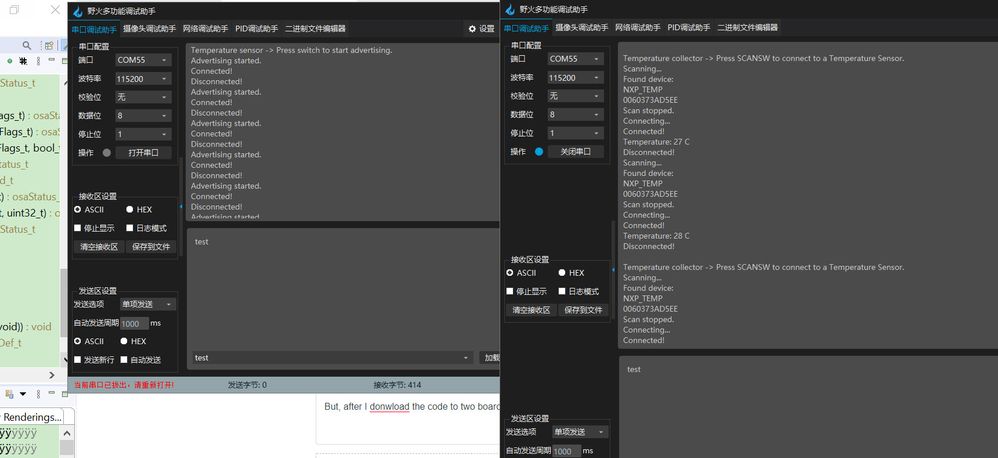Expand send history combo box showing test
This screenshot has width=998, height=458.
point(333,357)
